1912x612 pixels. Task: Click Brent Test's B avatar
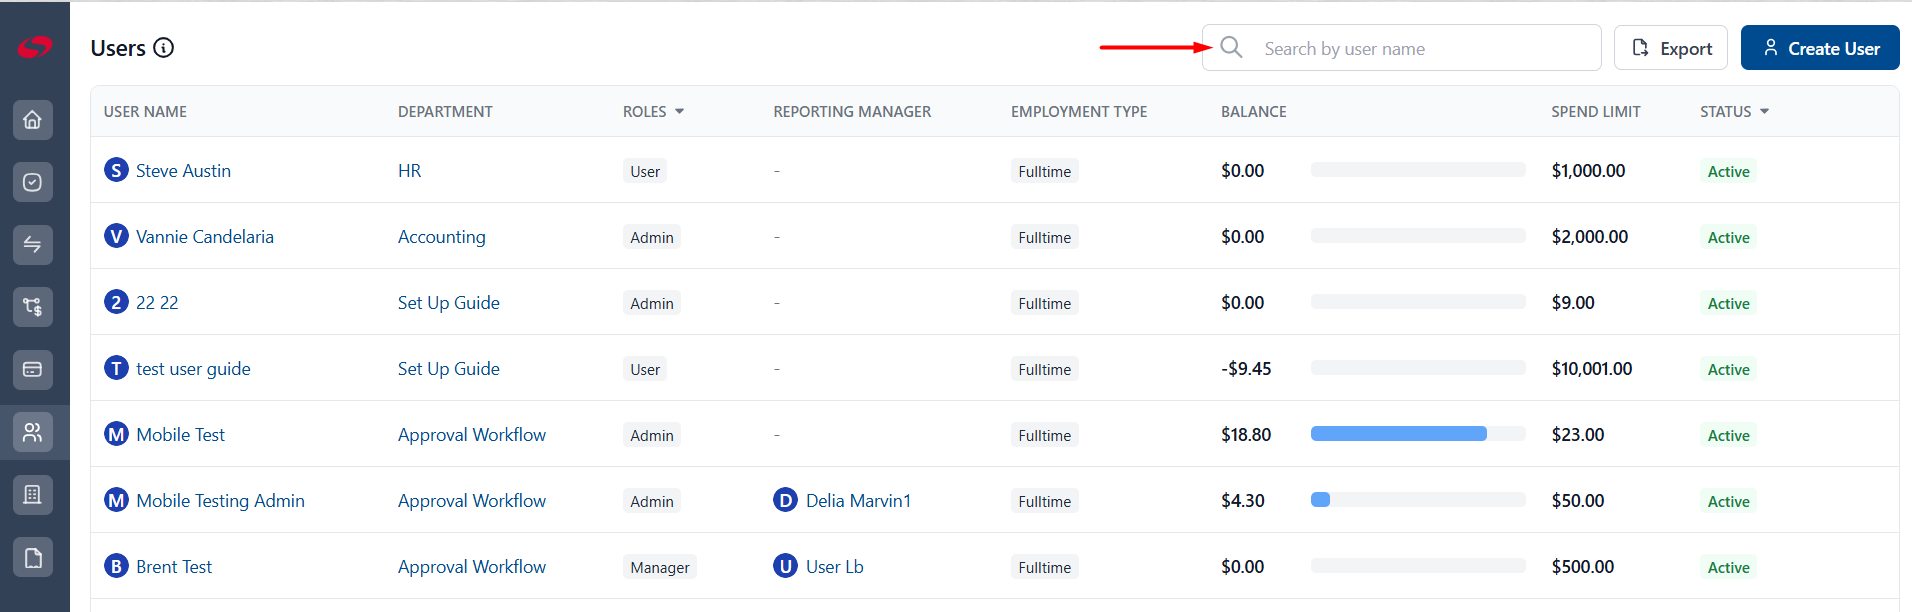[117, 566]
